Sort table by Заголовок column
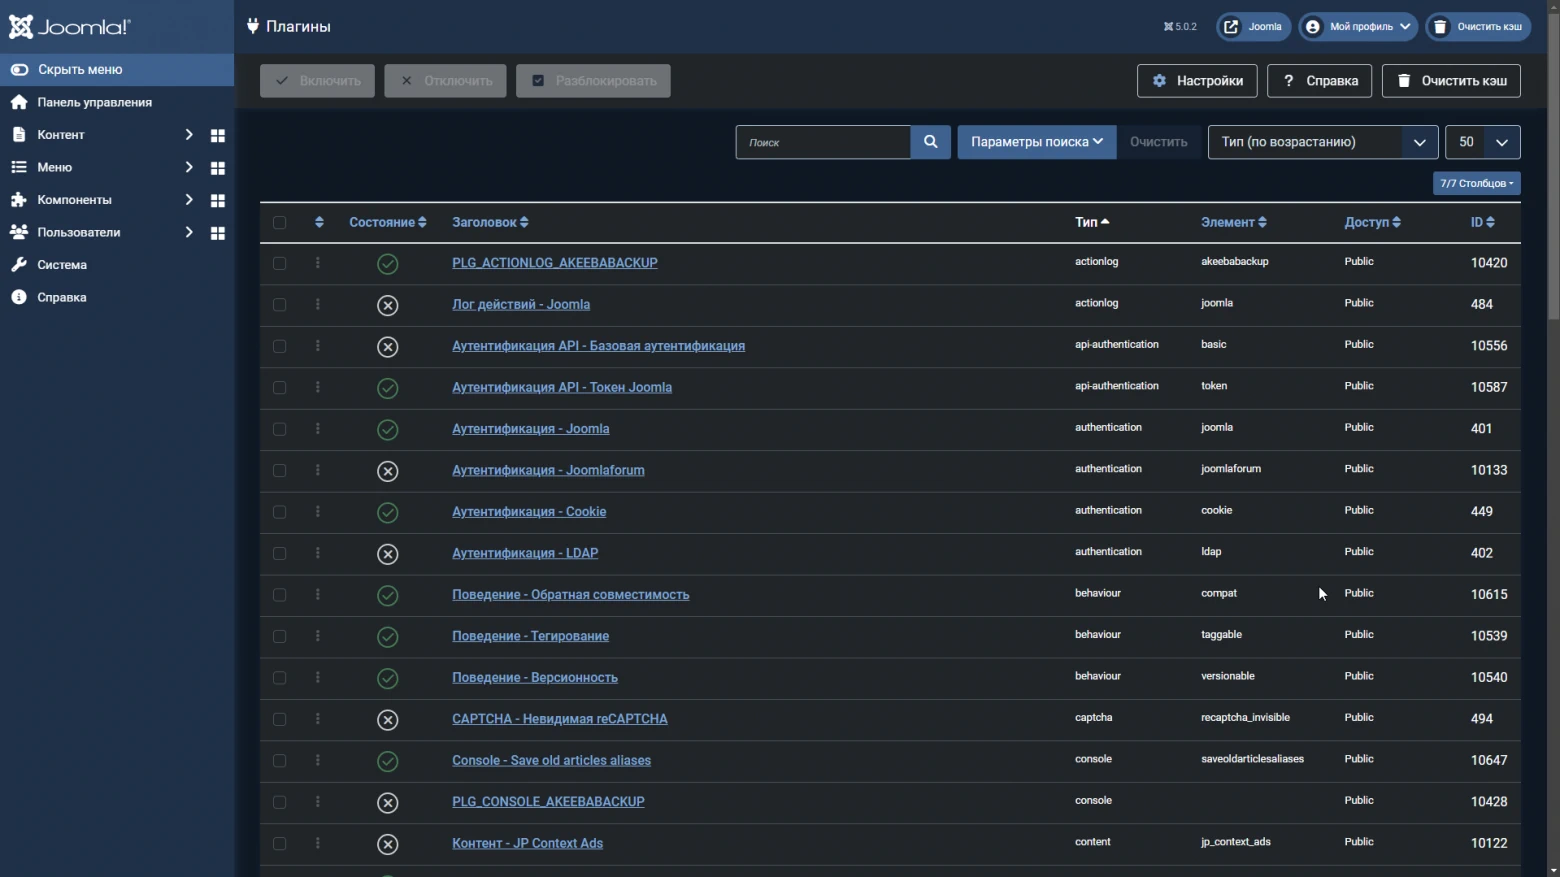Viewport: 1560px width, 877px height. pos(490,222)
